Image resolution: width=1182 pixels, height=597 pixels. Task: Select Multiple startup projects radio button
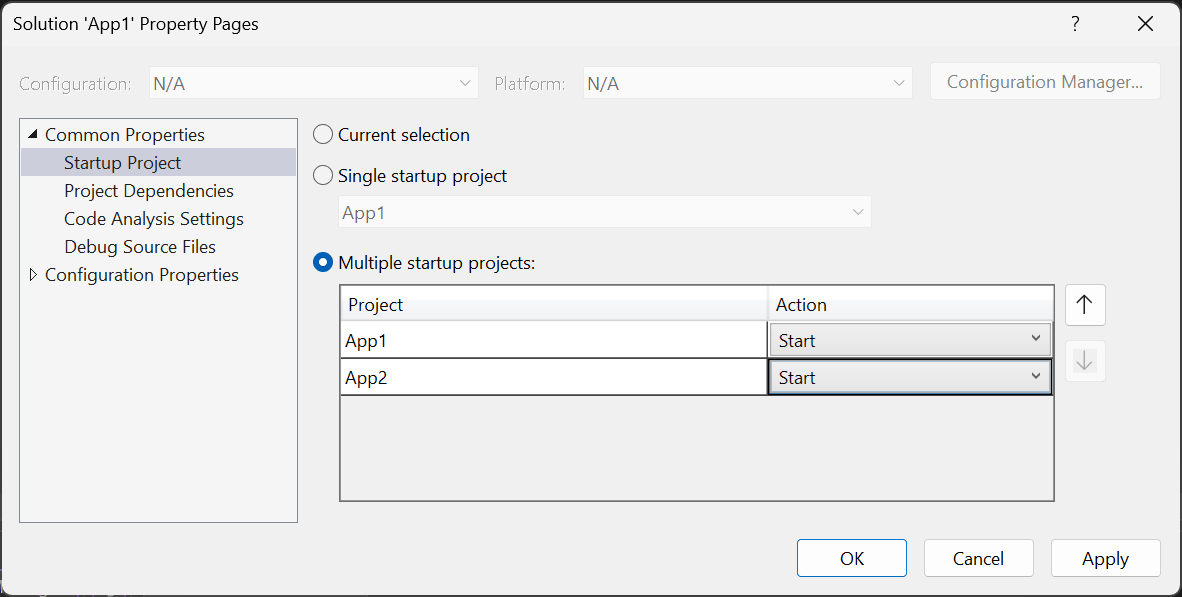point(324,263)
